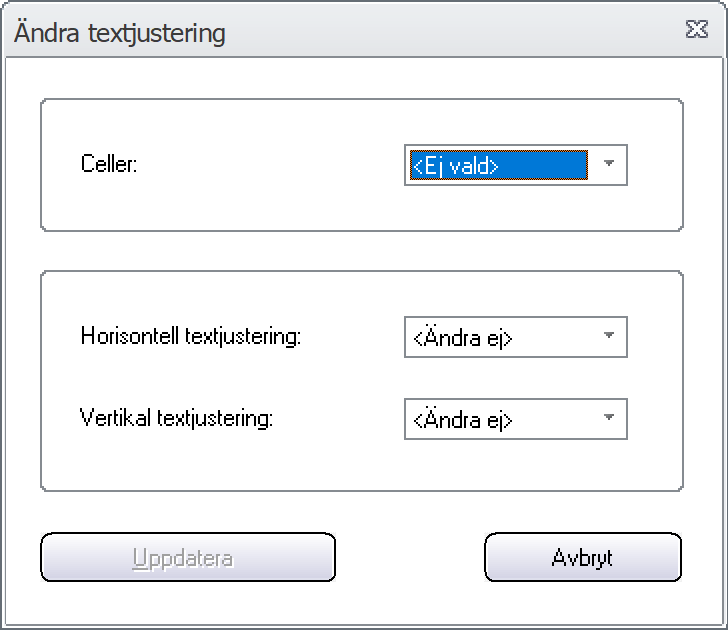The width and height of the screenshot is (728, 630).
Task: Open the Celler dropdown arrow
Action: coord(609,163)
